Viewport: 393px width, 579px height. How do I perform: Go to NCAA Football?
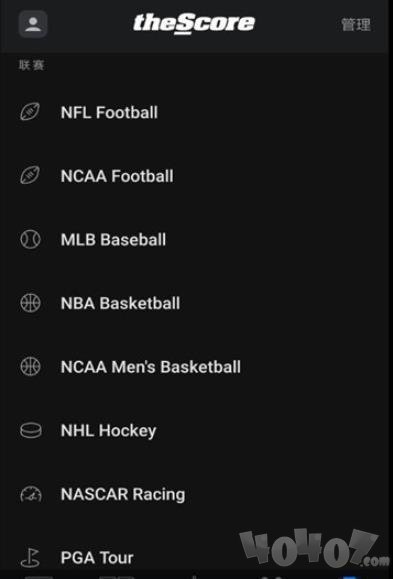point(117,176)
